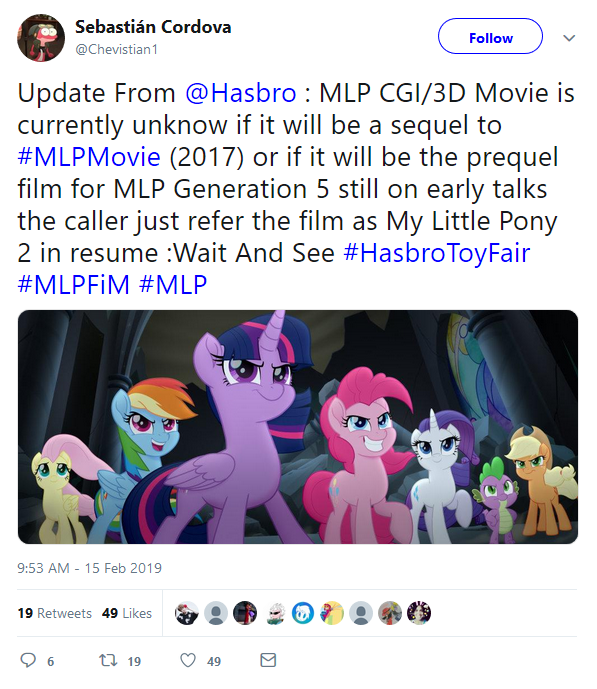Open the #MLPFiM hashtag
The height and width of the screenshot is (689, 597).
[x=74, y=284]
